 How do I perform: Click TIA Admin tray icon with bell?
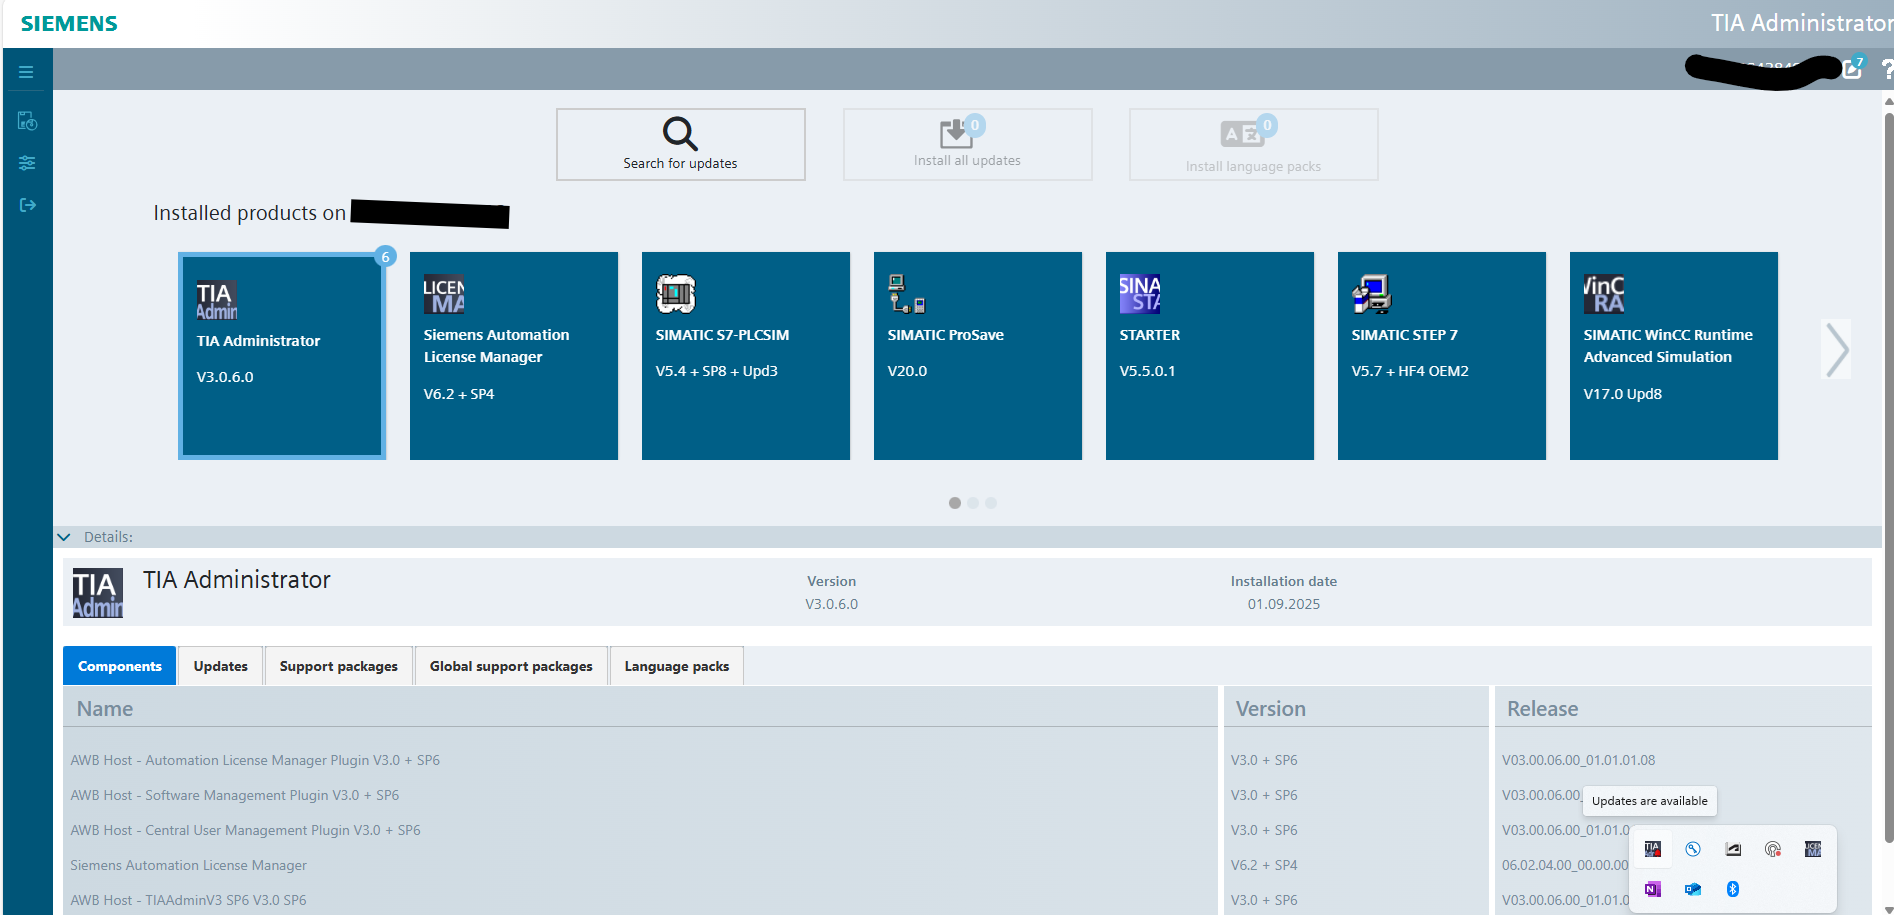coord(1653,849)
